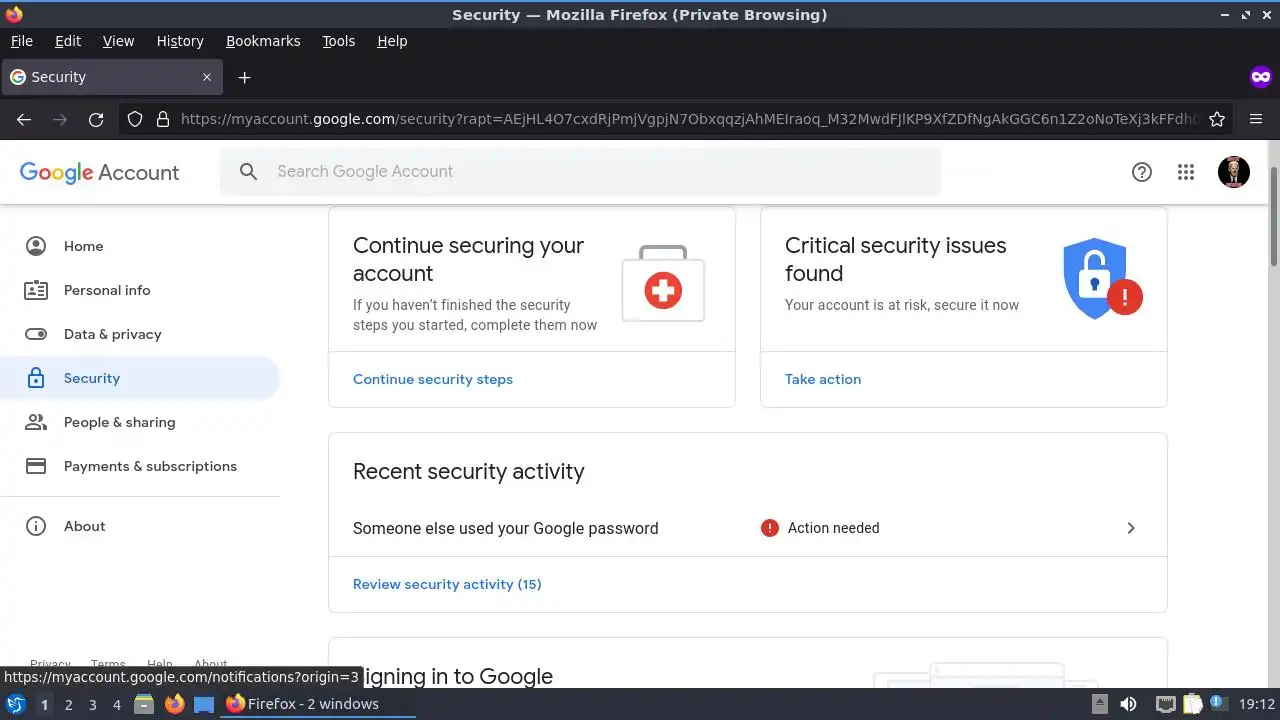Open Firefox hamburger application menu

[1256, 120]
